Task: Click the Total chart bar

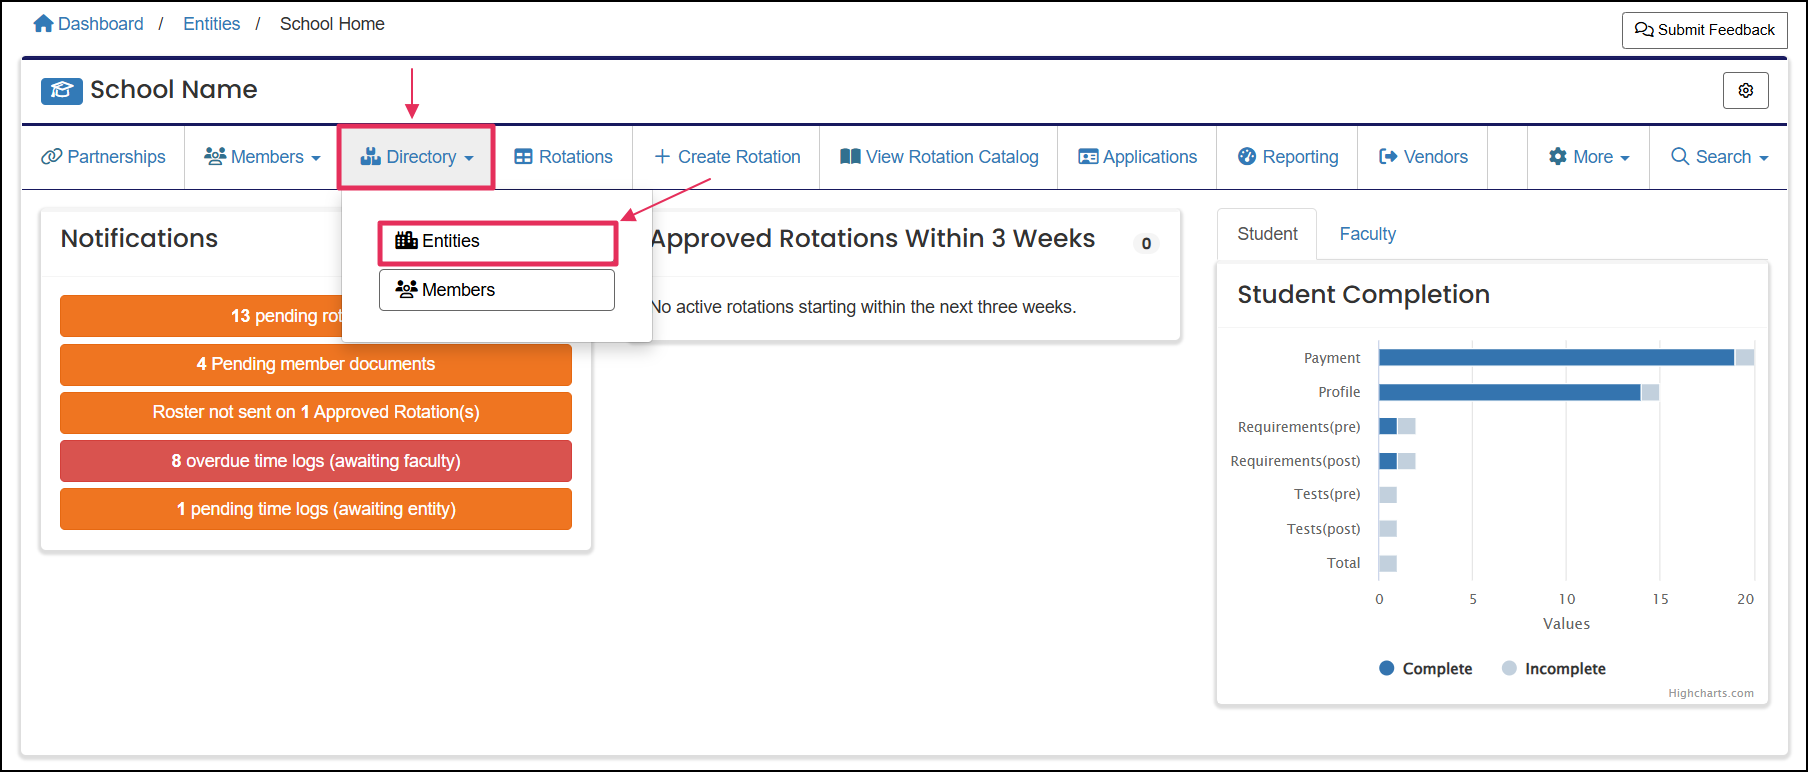Action: click(x=1388, y=563)
